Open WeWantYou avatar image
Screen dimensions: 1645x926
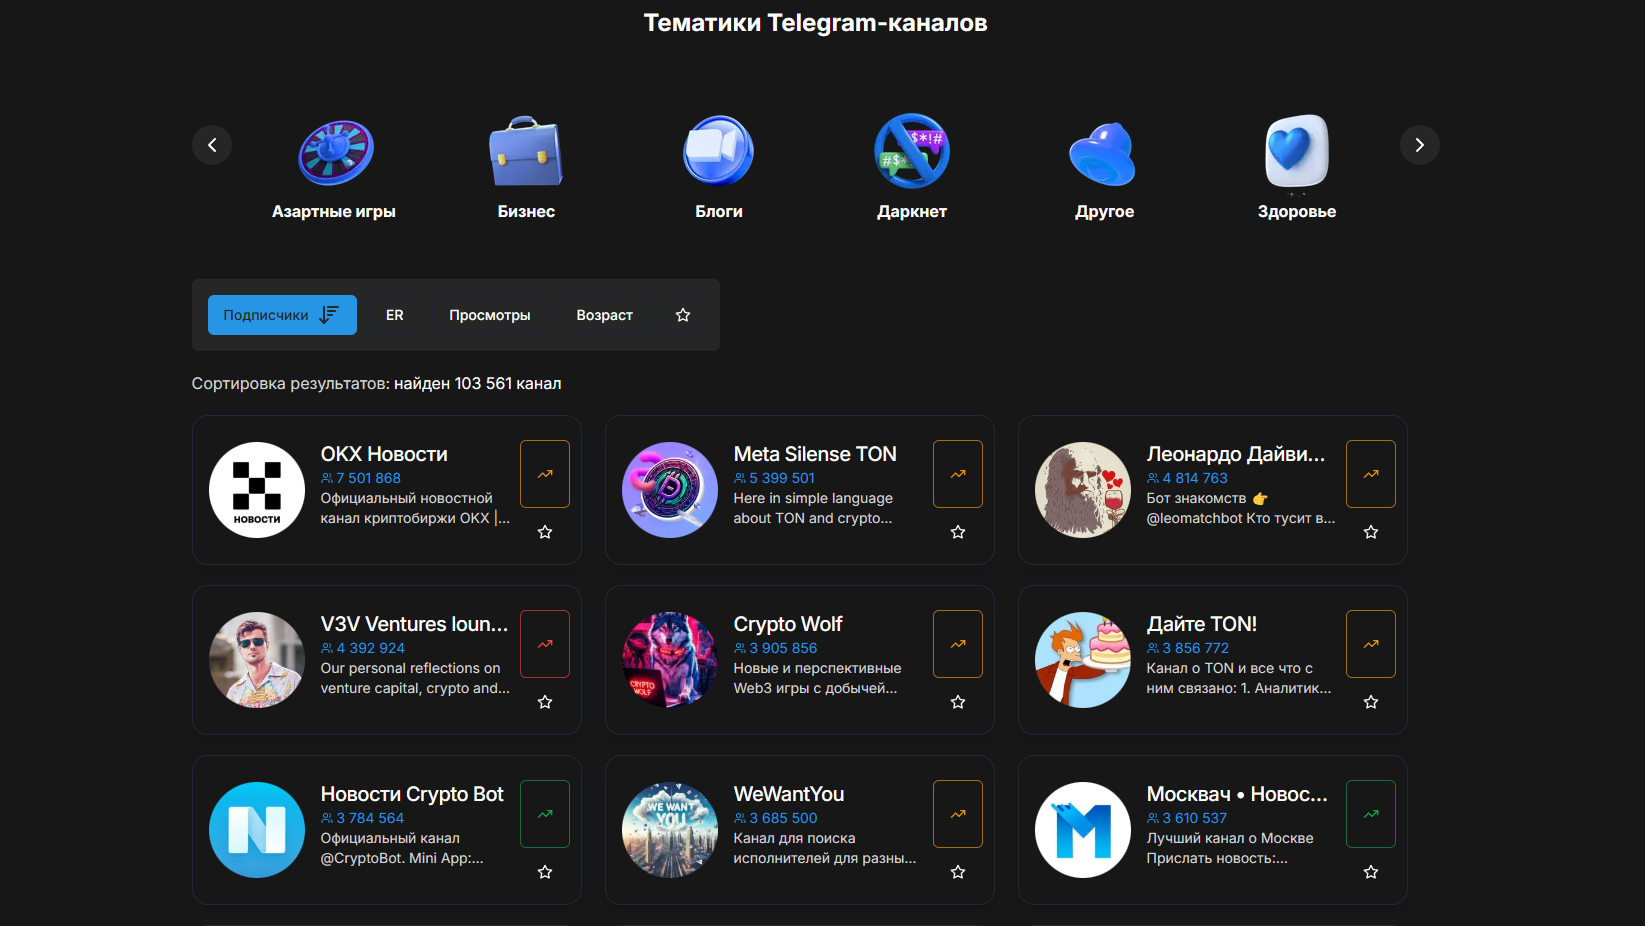pyautogui.click(x=670, y=830)
